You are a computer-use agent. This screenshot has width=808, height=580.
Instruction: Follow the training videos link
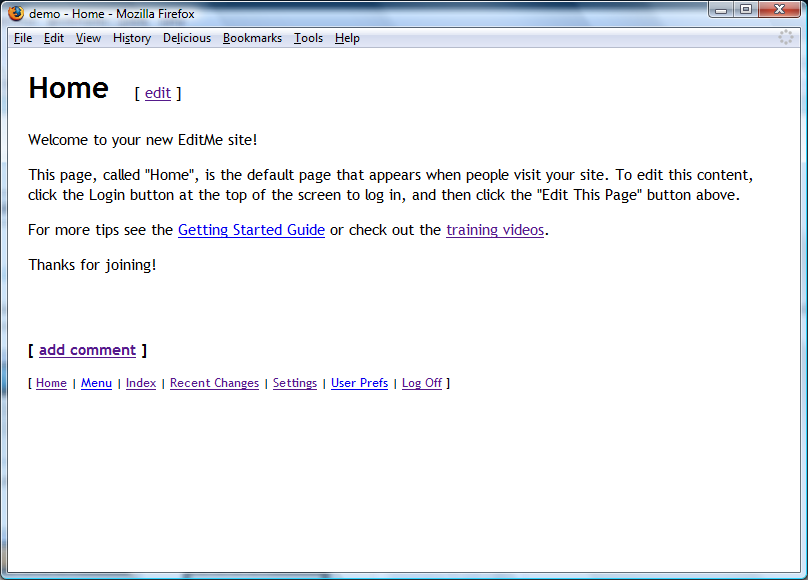(x=495, y=230)
